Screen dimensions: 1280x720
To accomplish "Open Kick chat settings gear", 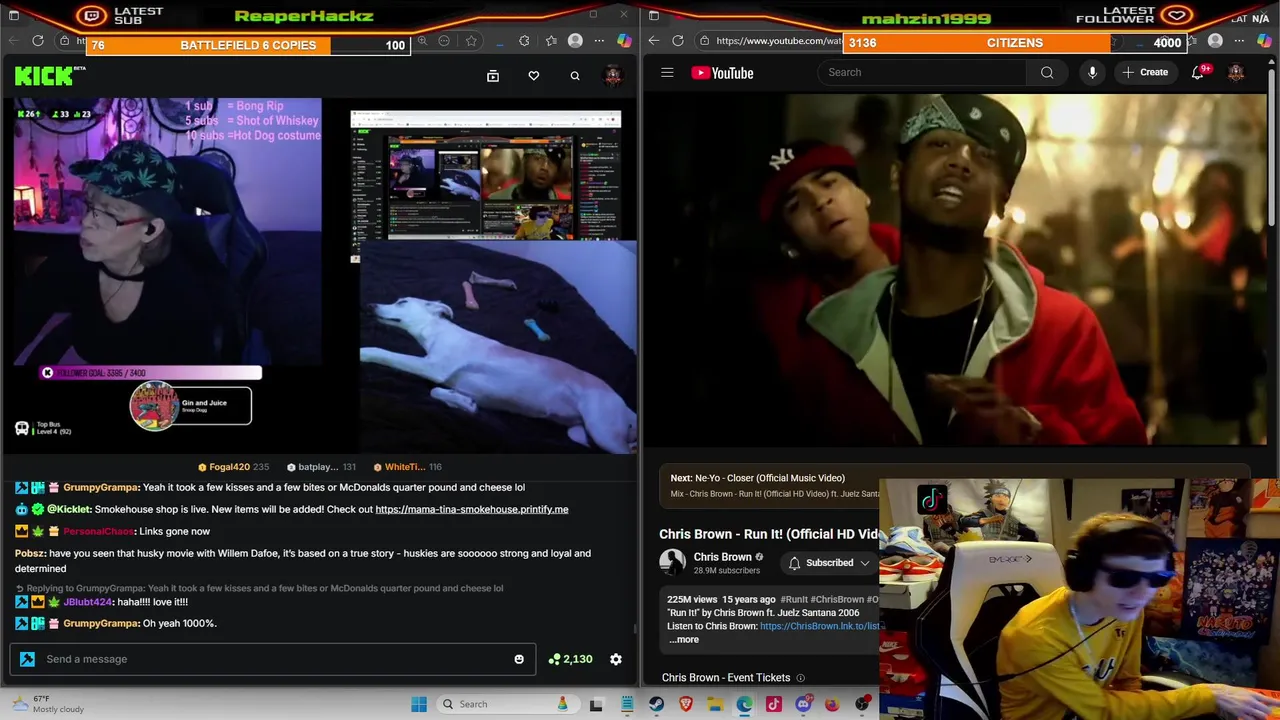I will click(616, 659).
